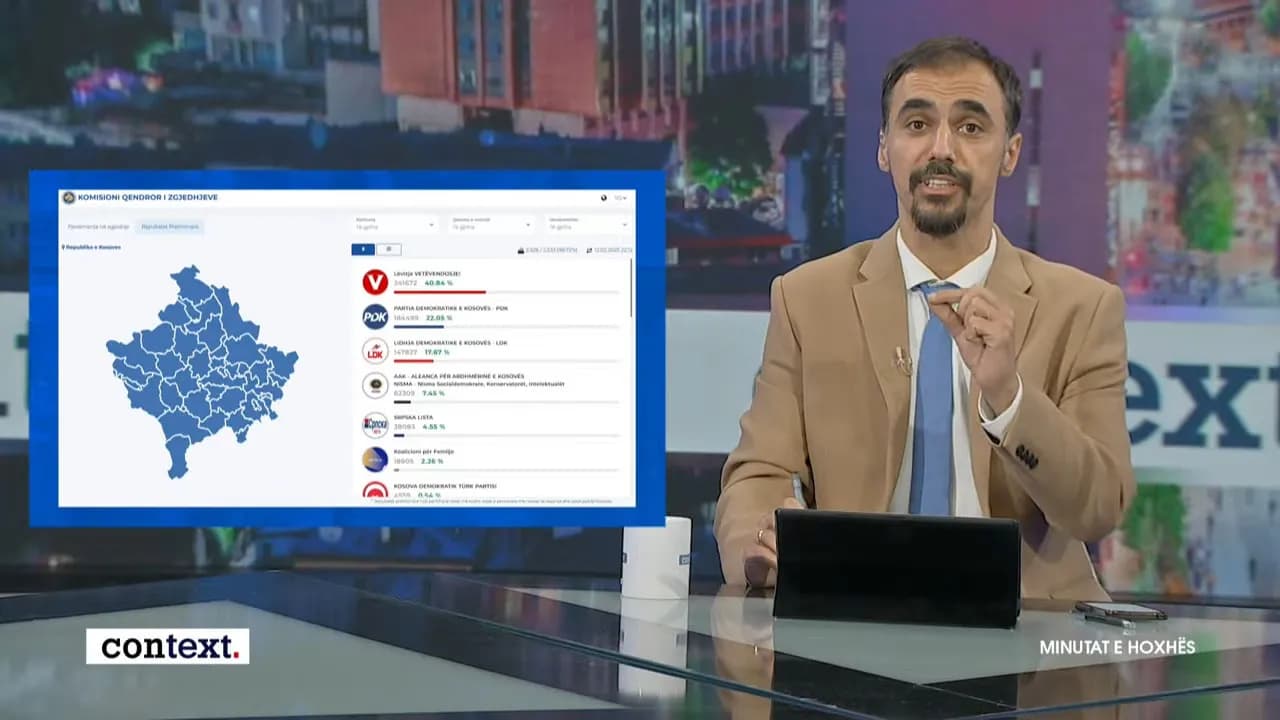The image size is (1280, 720).
Task: Switch to the Pjesëmarrja në zgjedhje tab
Action: [x=98, y=227]
